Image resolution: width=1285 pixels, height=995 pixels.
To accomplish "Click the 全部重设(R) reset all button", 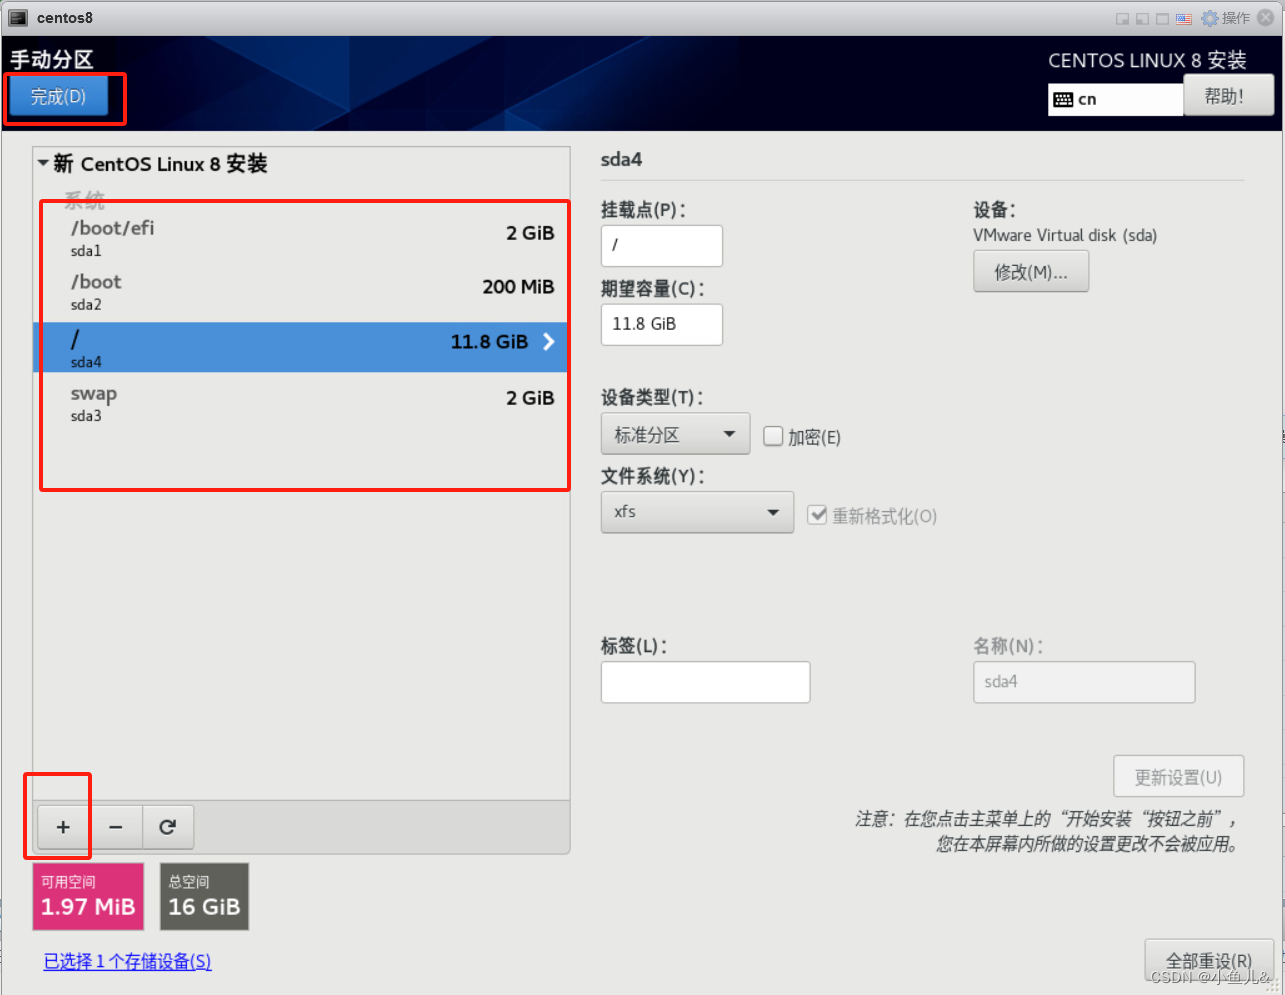I will [1209, 961].
